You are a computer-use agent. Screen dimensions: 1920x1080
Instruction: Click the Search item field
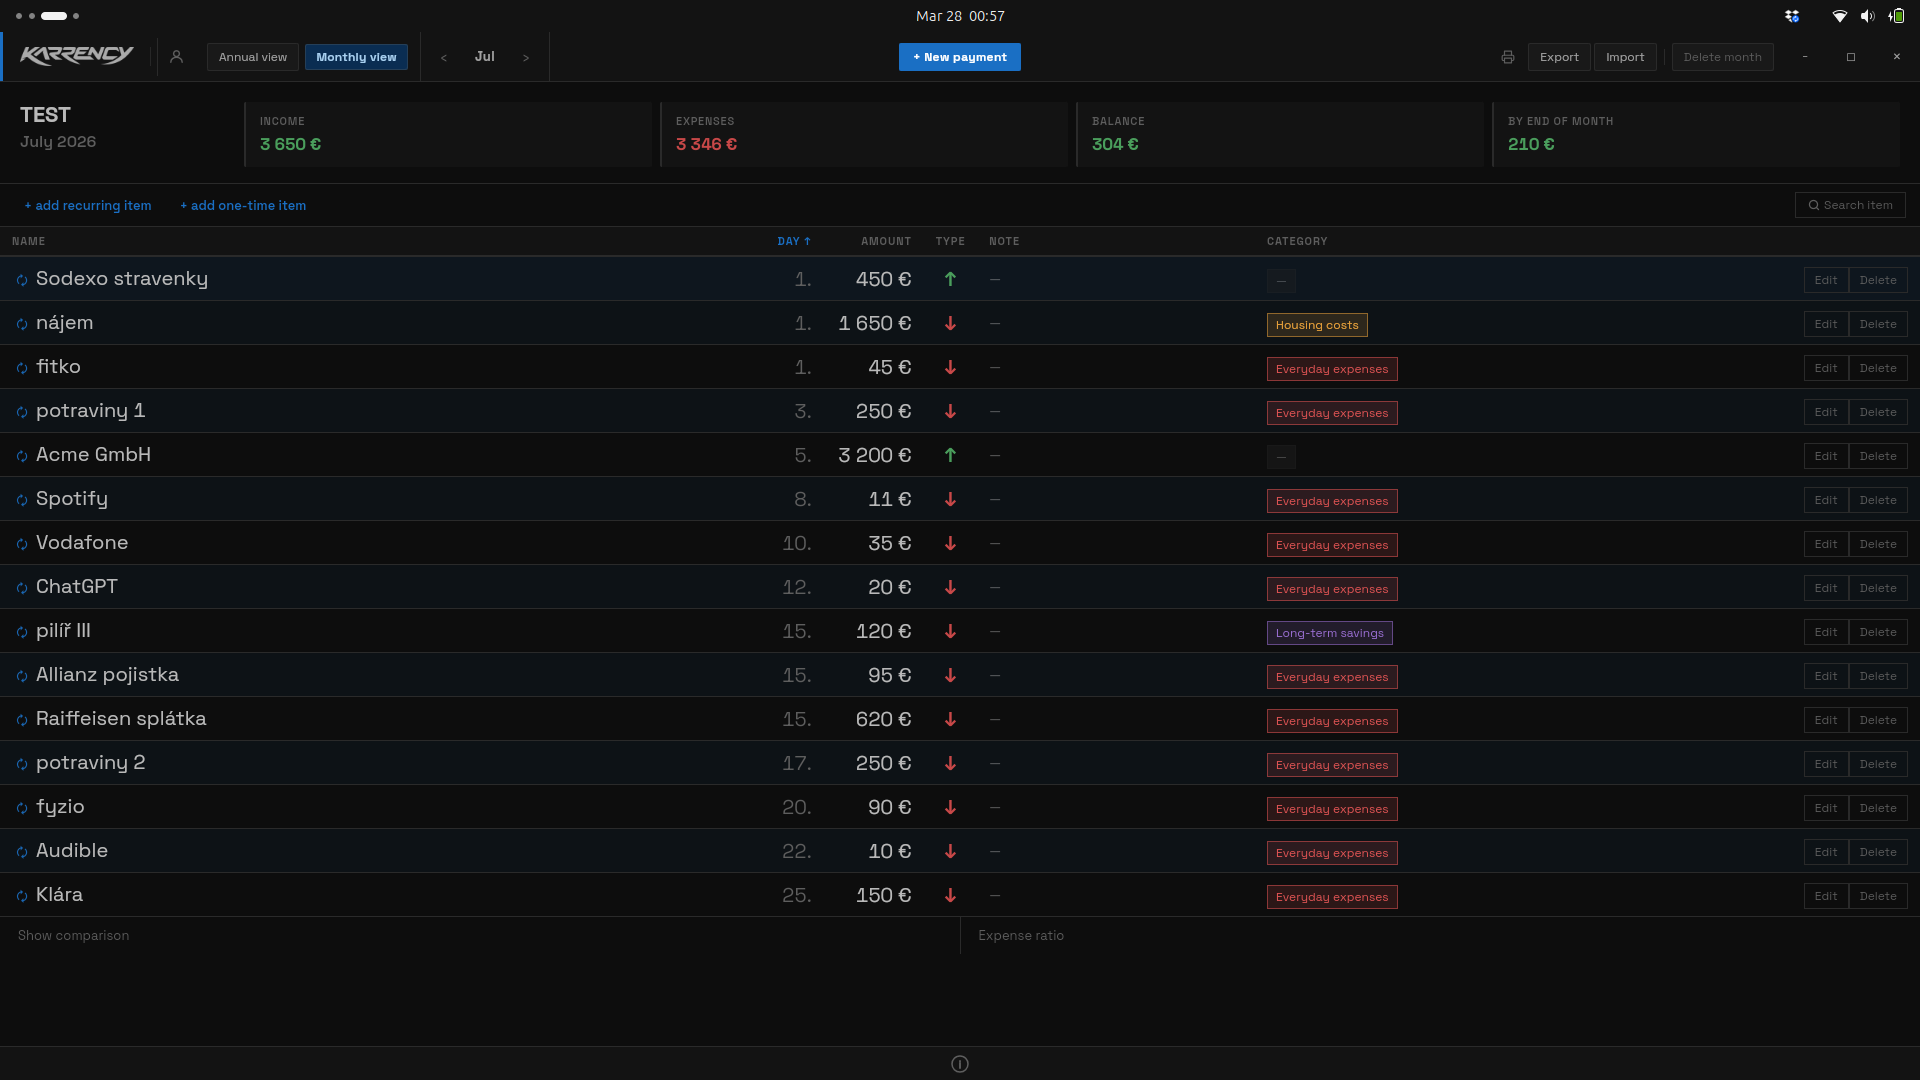click(1850, 205)
